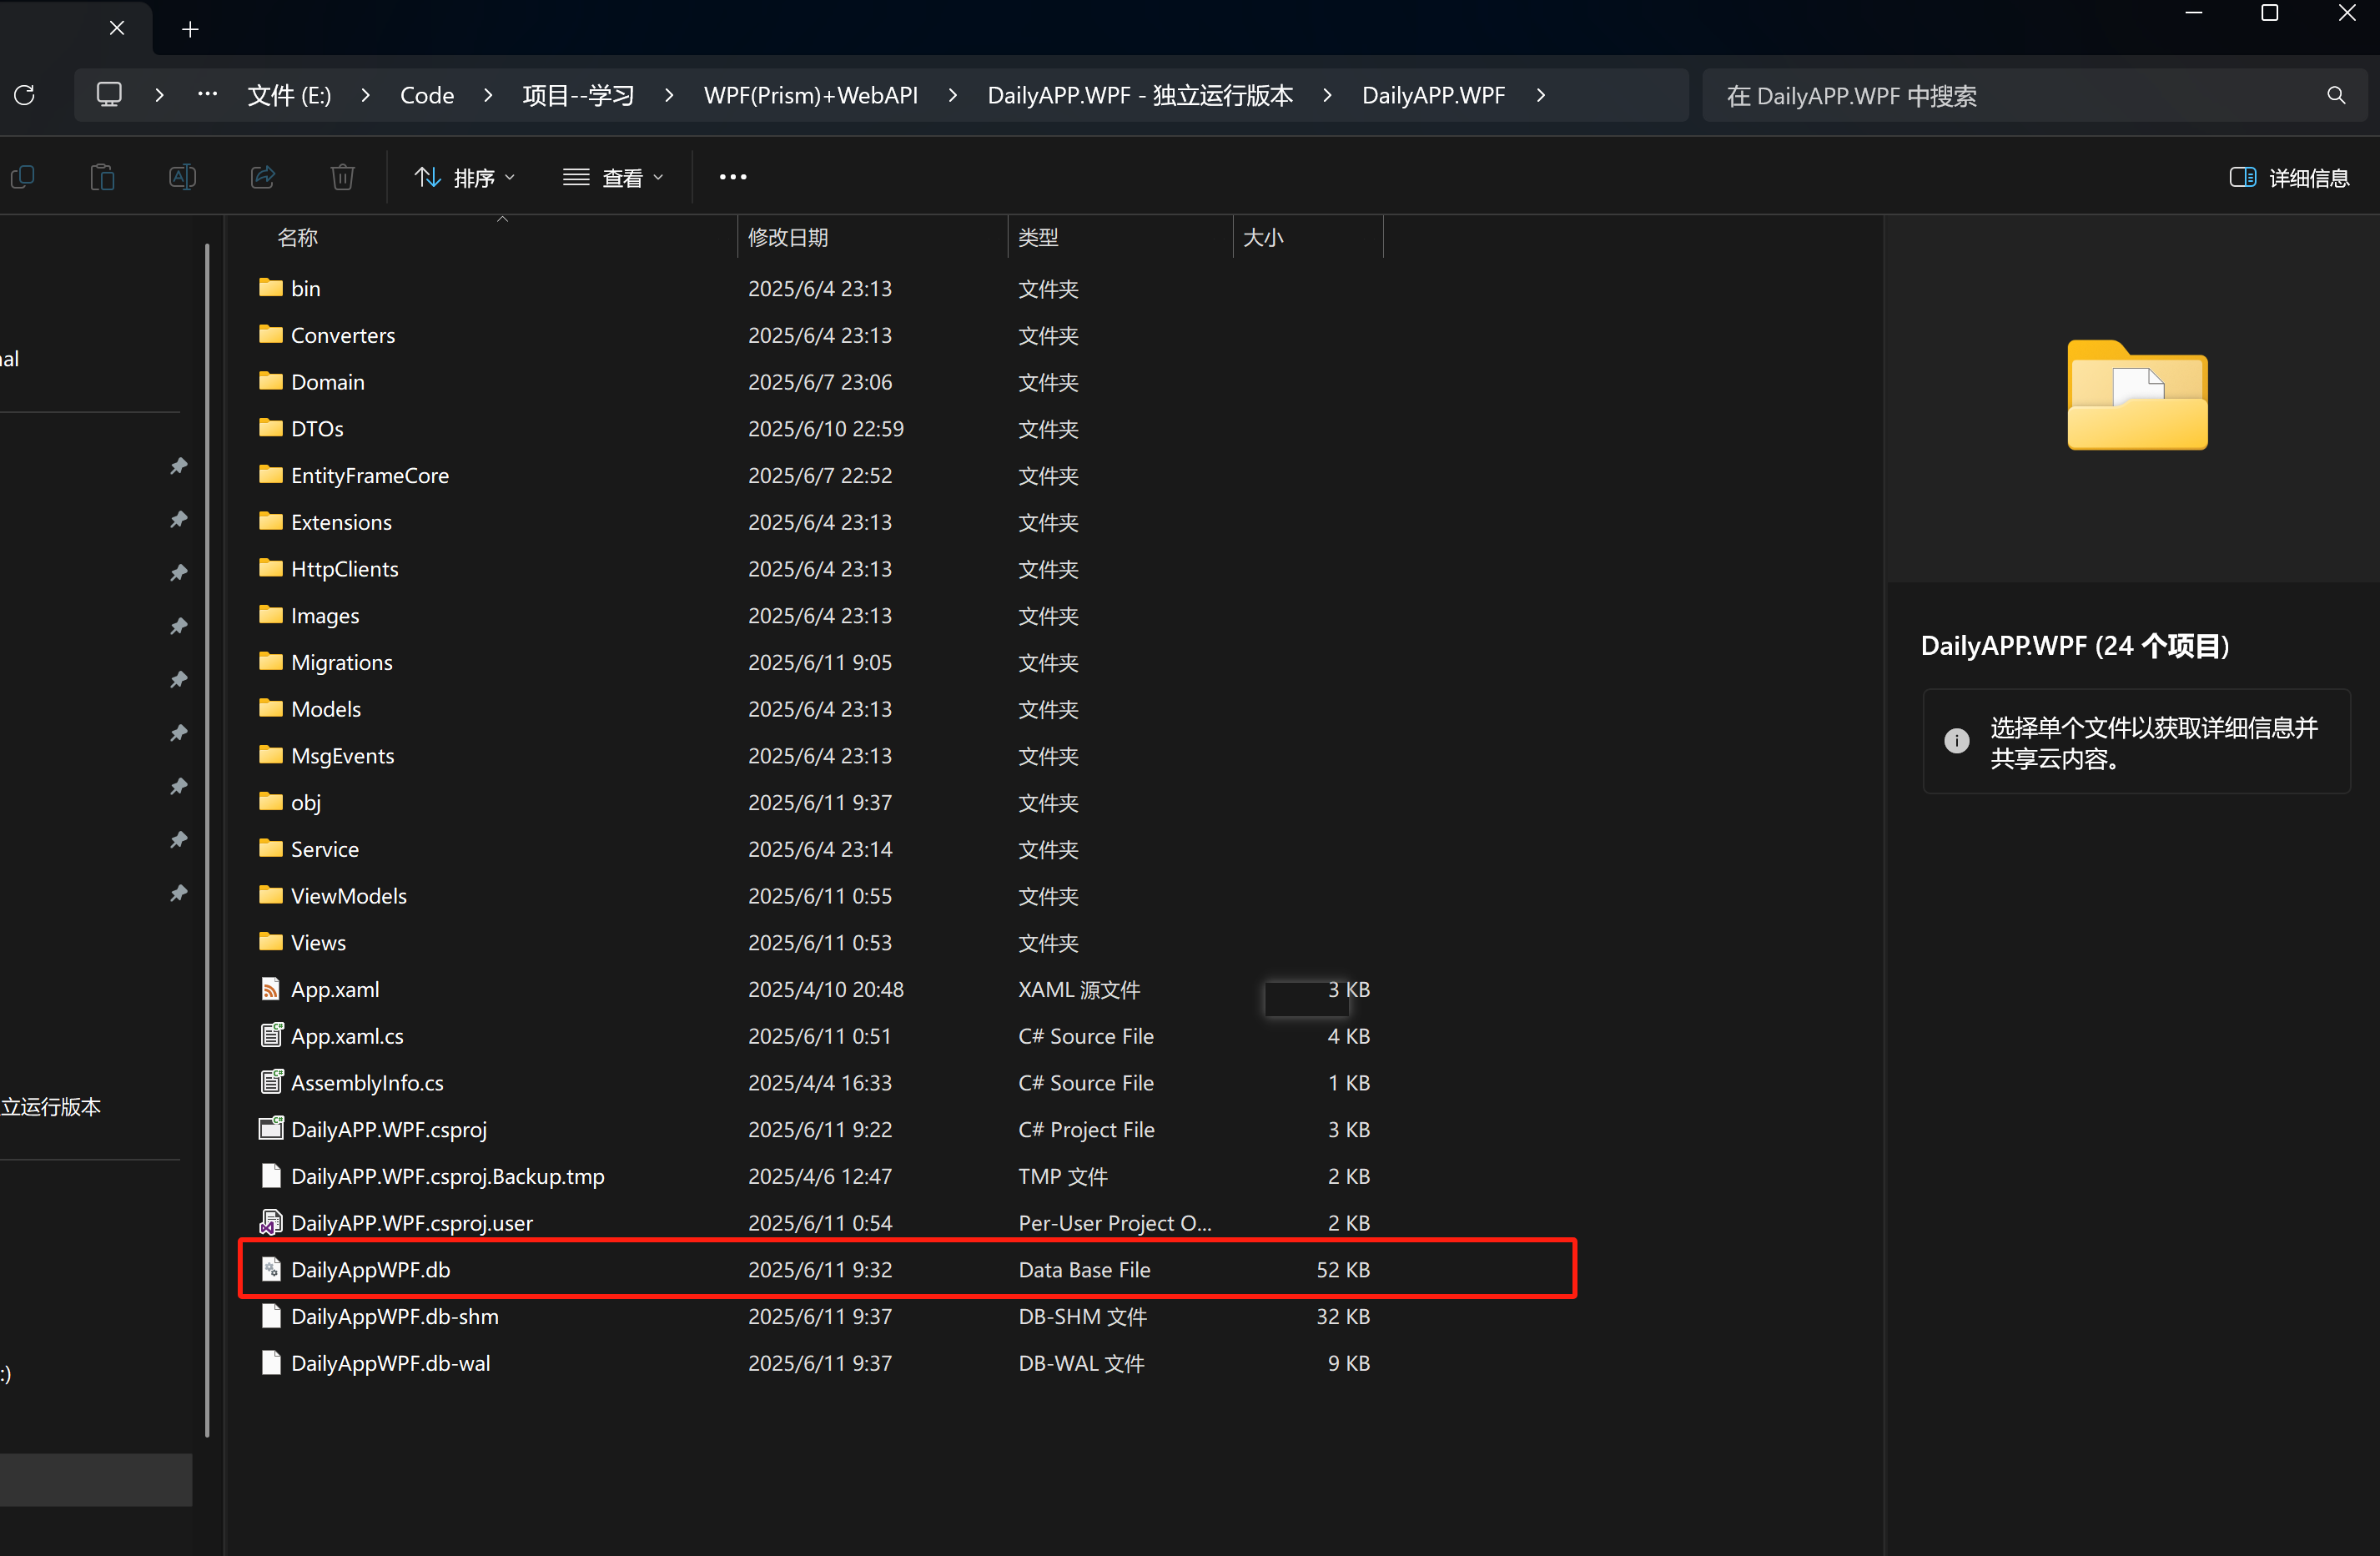
Task: Expand chevron after DailyAPP.WPF breadcrumb
Action: pos(1541,95)
